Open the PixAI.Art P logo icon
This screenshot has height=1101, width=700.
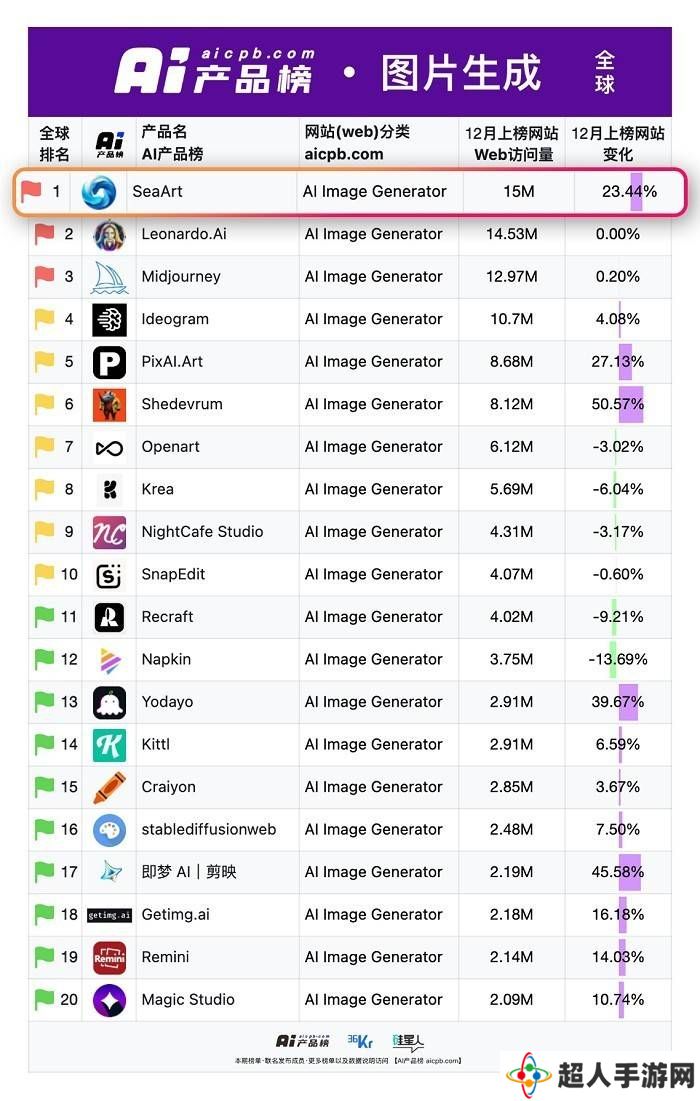click(x=110, y=362)
